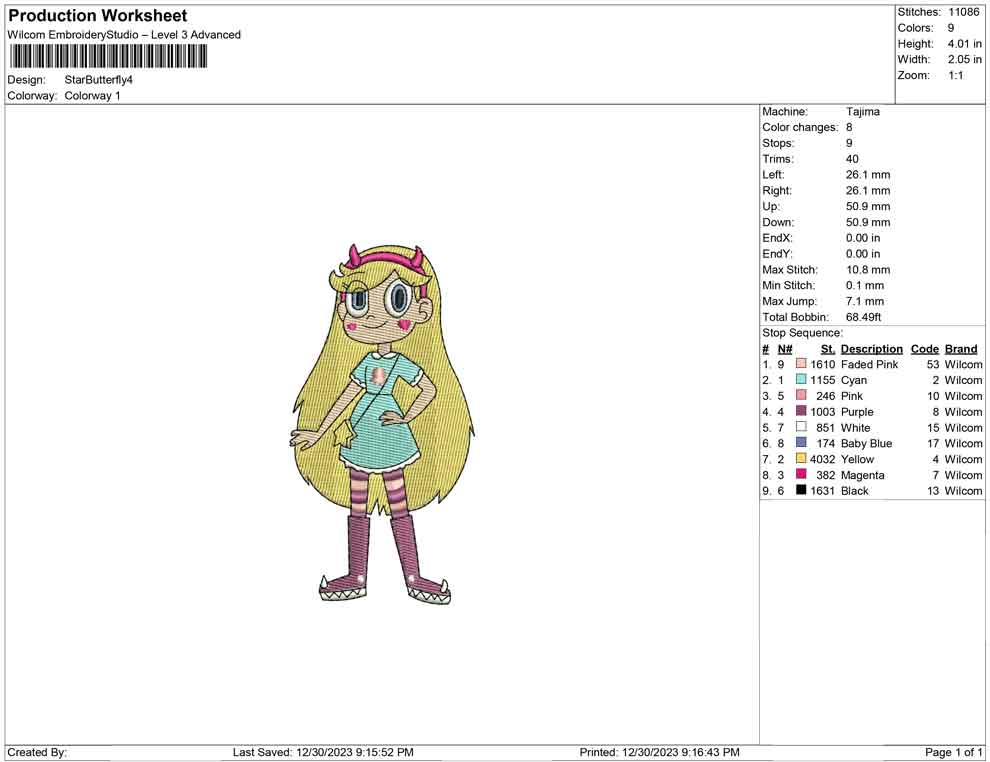Click the design name 'StarButterfly4'

(98, 80)
